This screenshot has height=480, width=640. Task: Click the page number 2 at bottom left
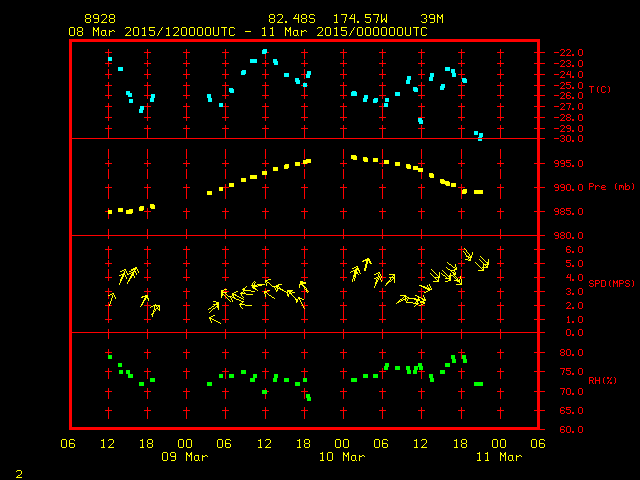click(x=18, y=471)
